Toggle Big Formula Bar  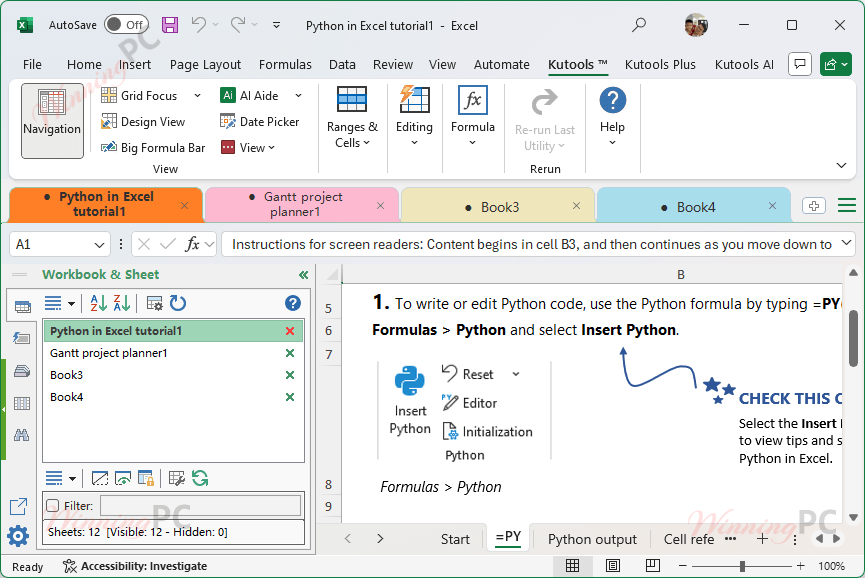tap(153, 148)
